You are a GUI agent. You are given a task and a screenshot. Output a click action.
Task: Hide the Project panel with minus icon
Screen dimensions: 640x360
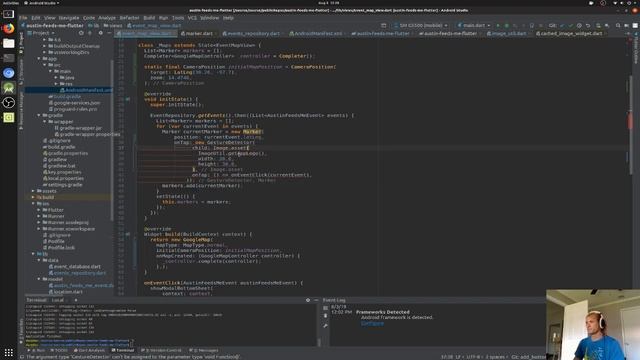[x=109, y=33]
